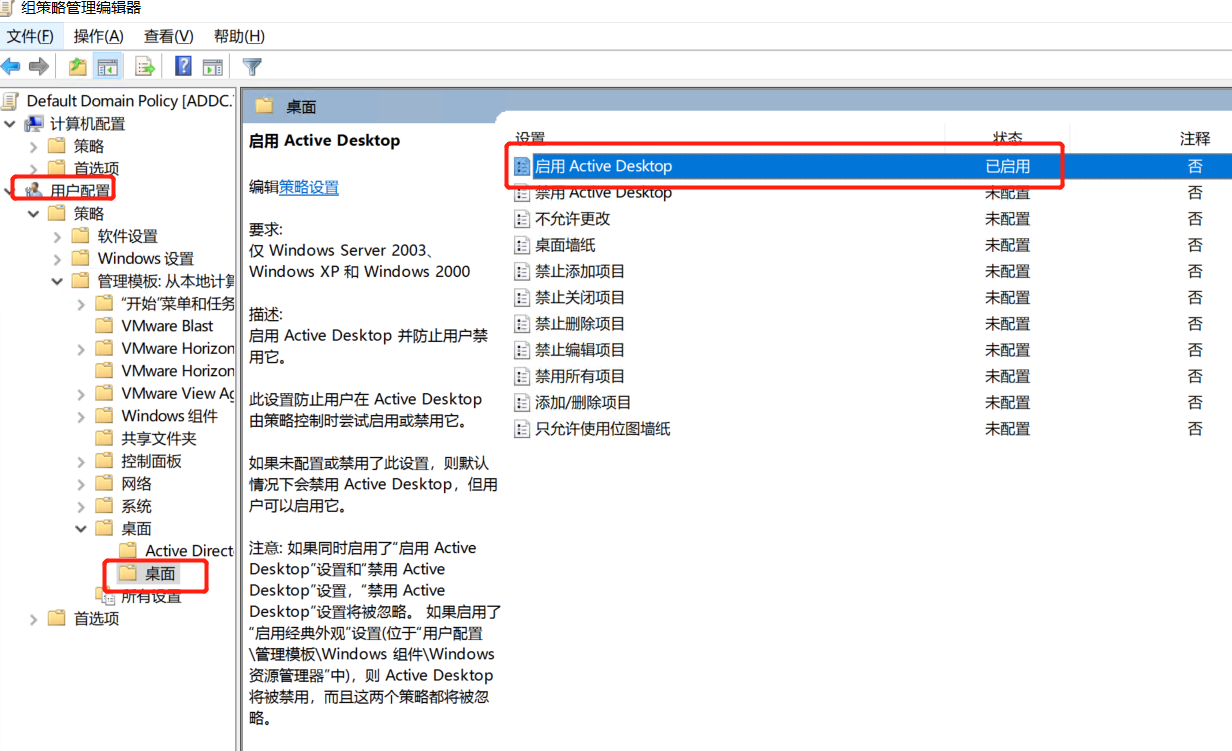Screen dimensions: 1232x751
Task: Select the 禁止添加项目 setting name
Action: click(x=580, y=271)
